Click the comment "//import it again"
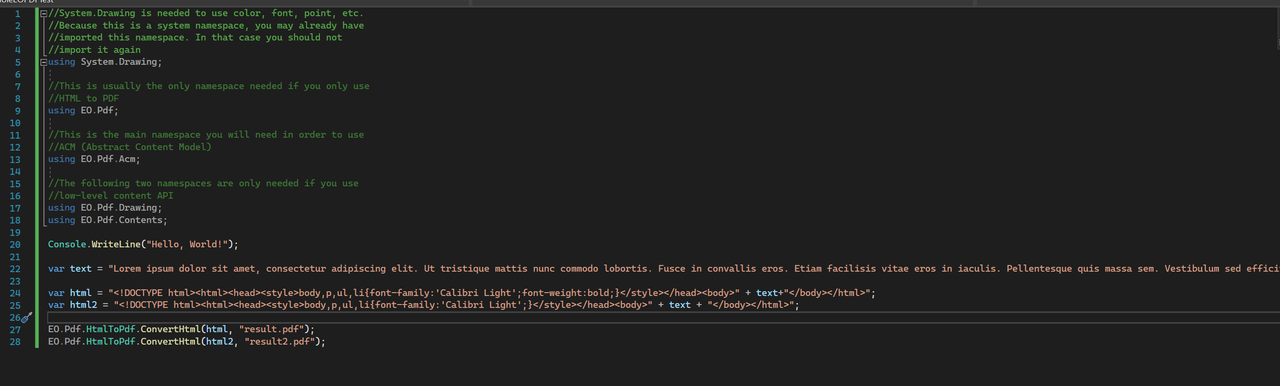 94,50
